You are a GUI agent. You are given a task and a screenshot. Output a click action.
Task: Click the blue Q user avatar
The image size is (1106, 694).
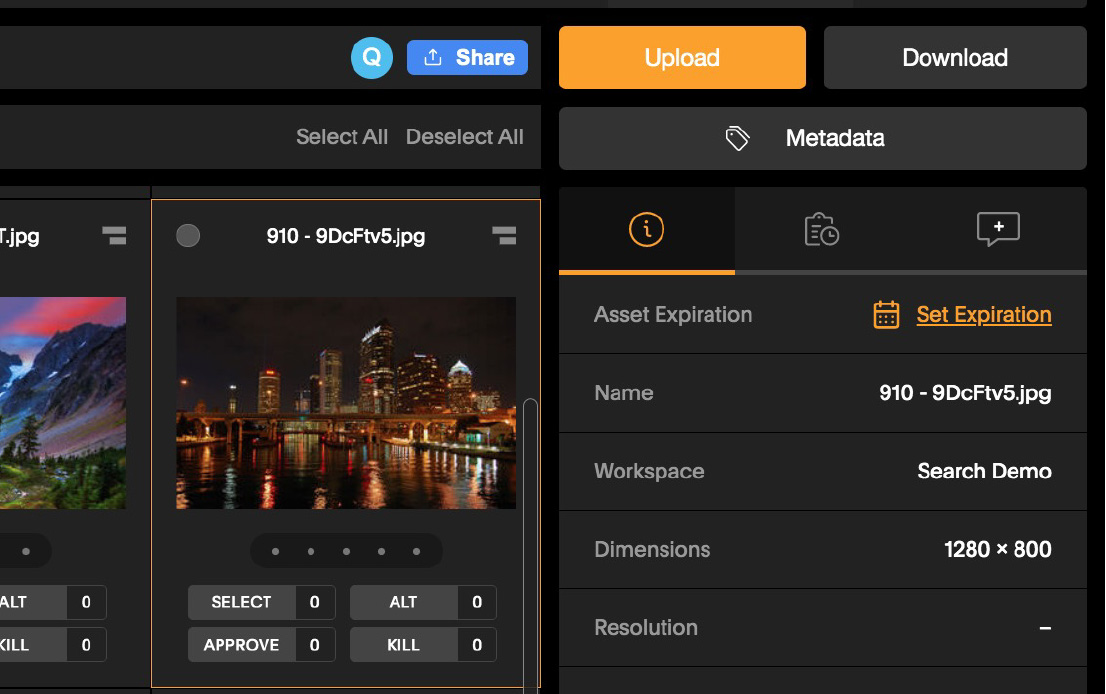pos(372,58)
